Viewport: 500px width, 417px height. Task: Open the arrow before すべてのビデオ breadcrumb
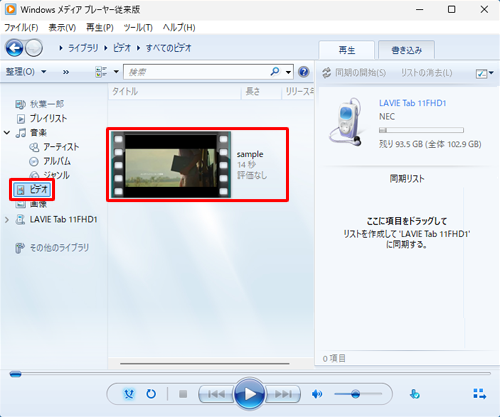pos(138,48)
